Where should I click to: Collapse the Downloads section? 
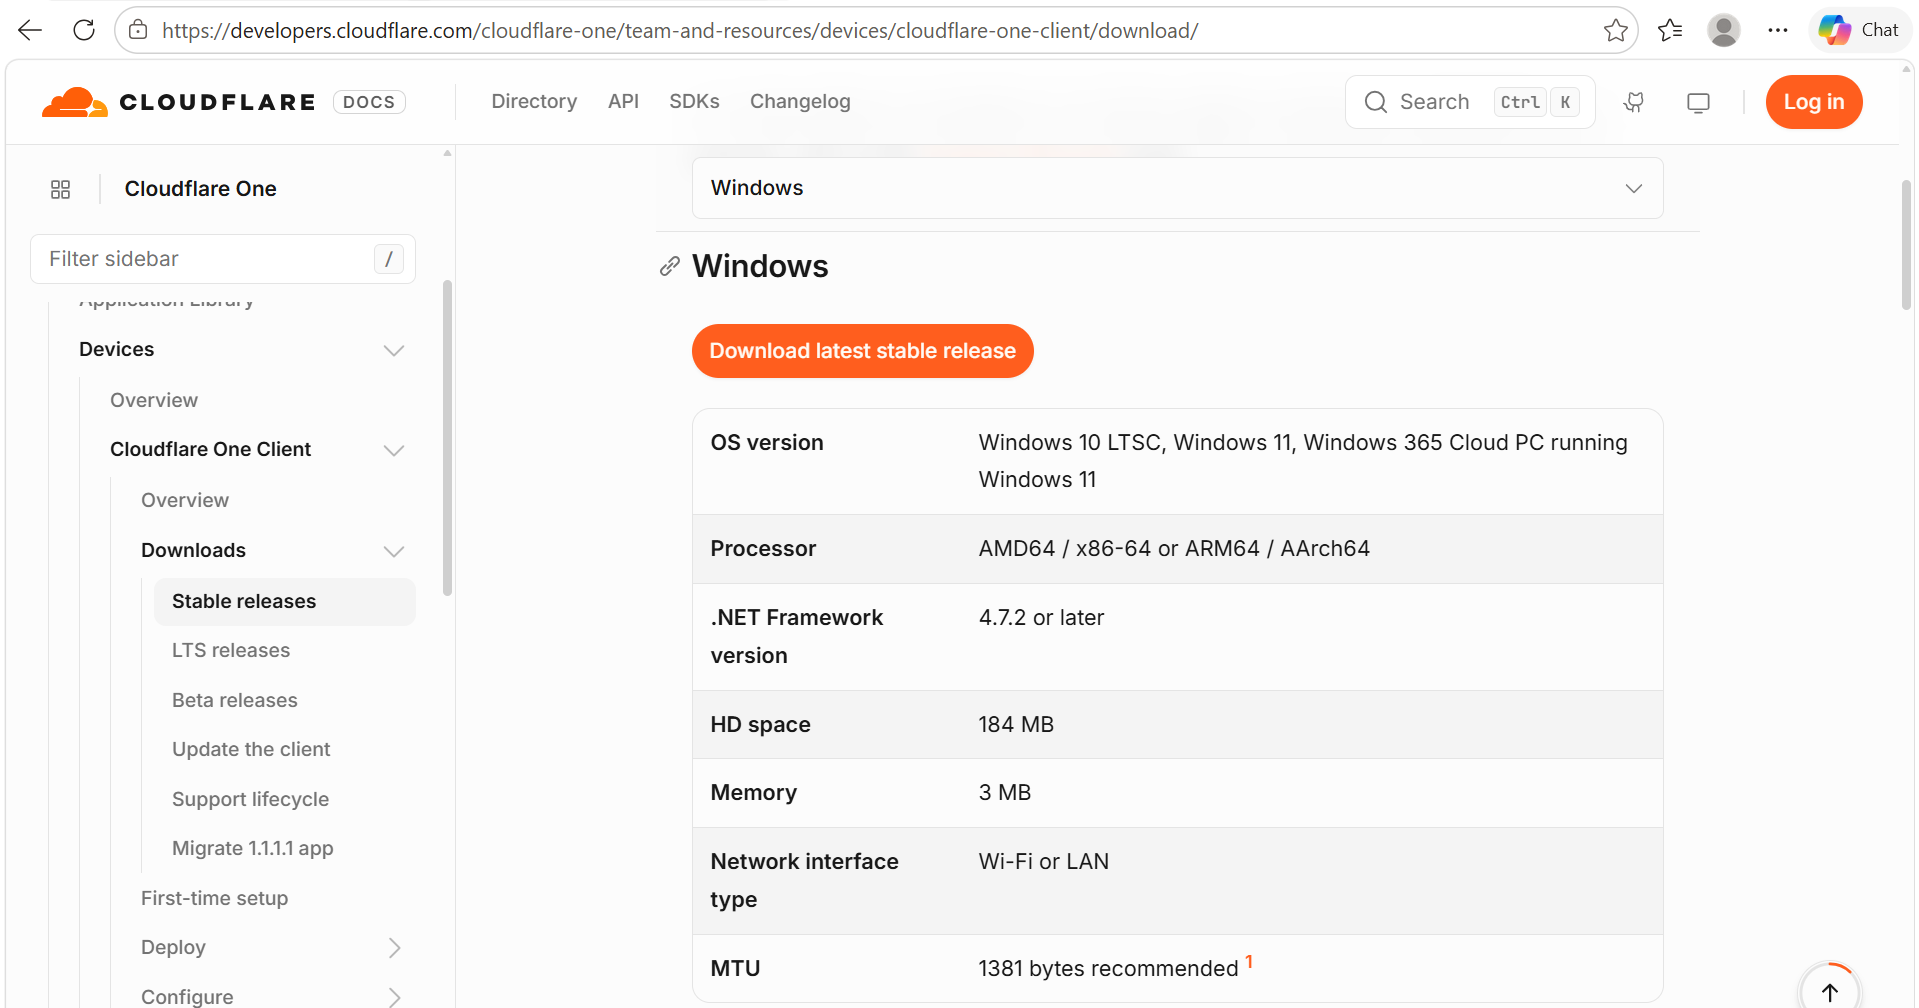pos(394,551)
